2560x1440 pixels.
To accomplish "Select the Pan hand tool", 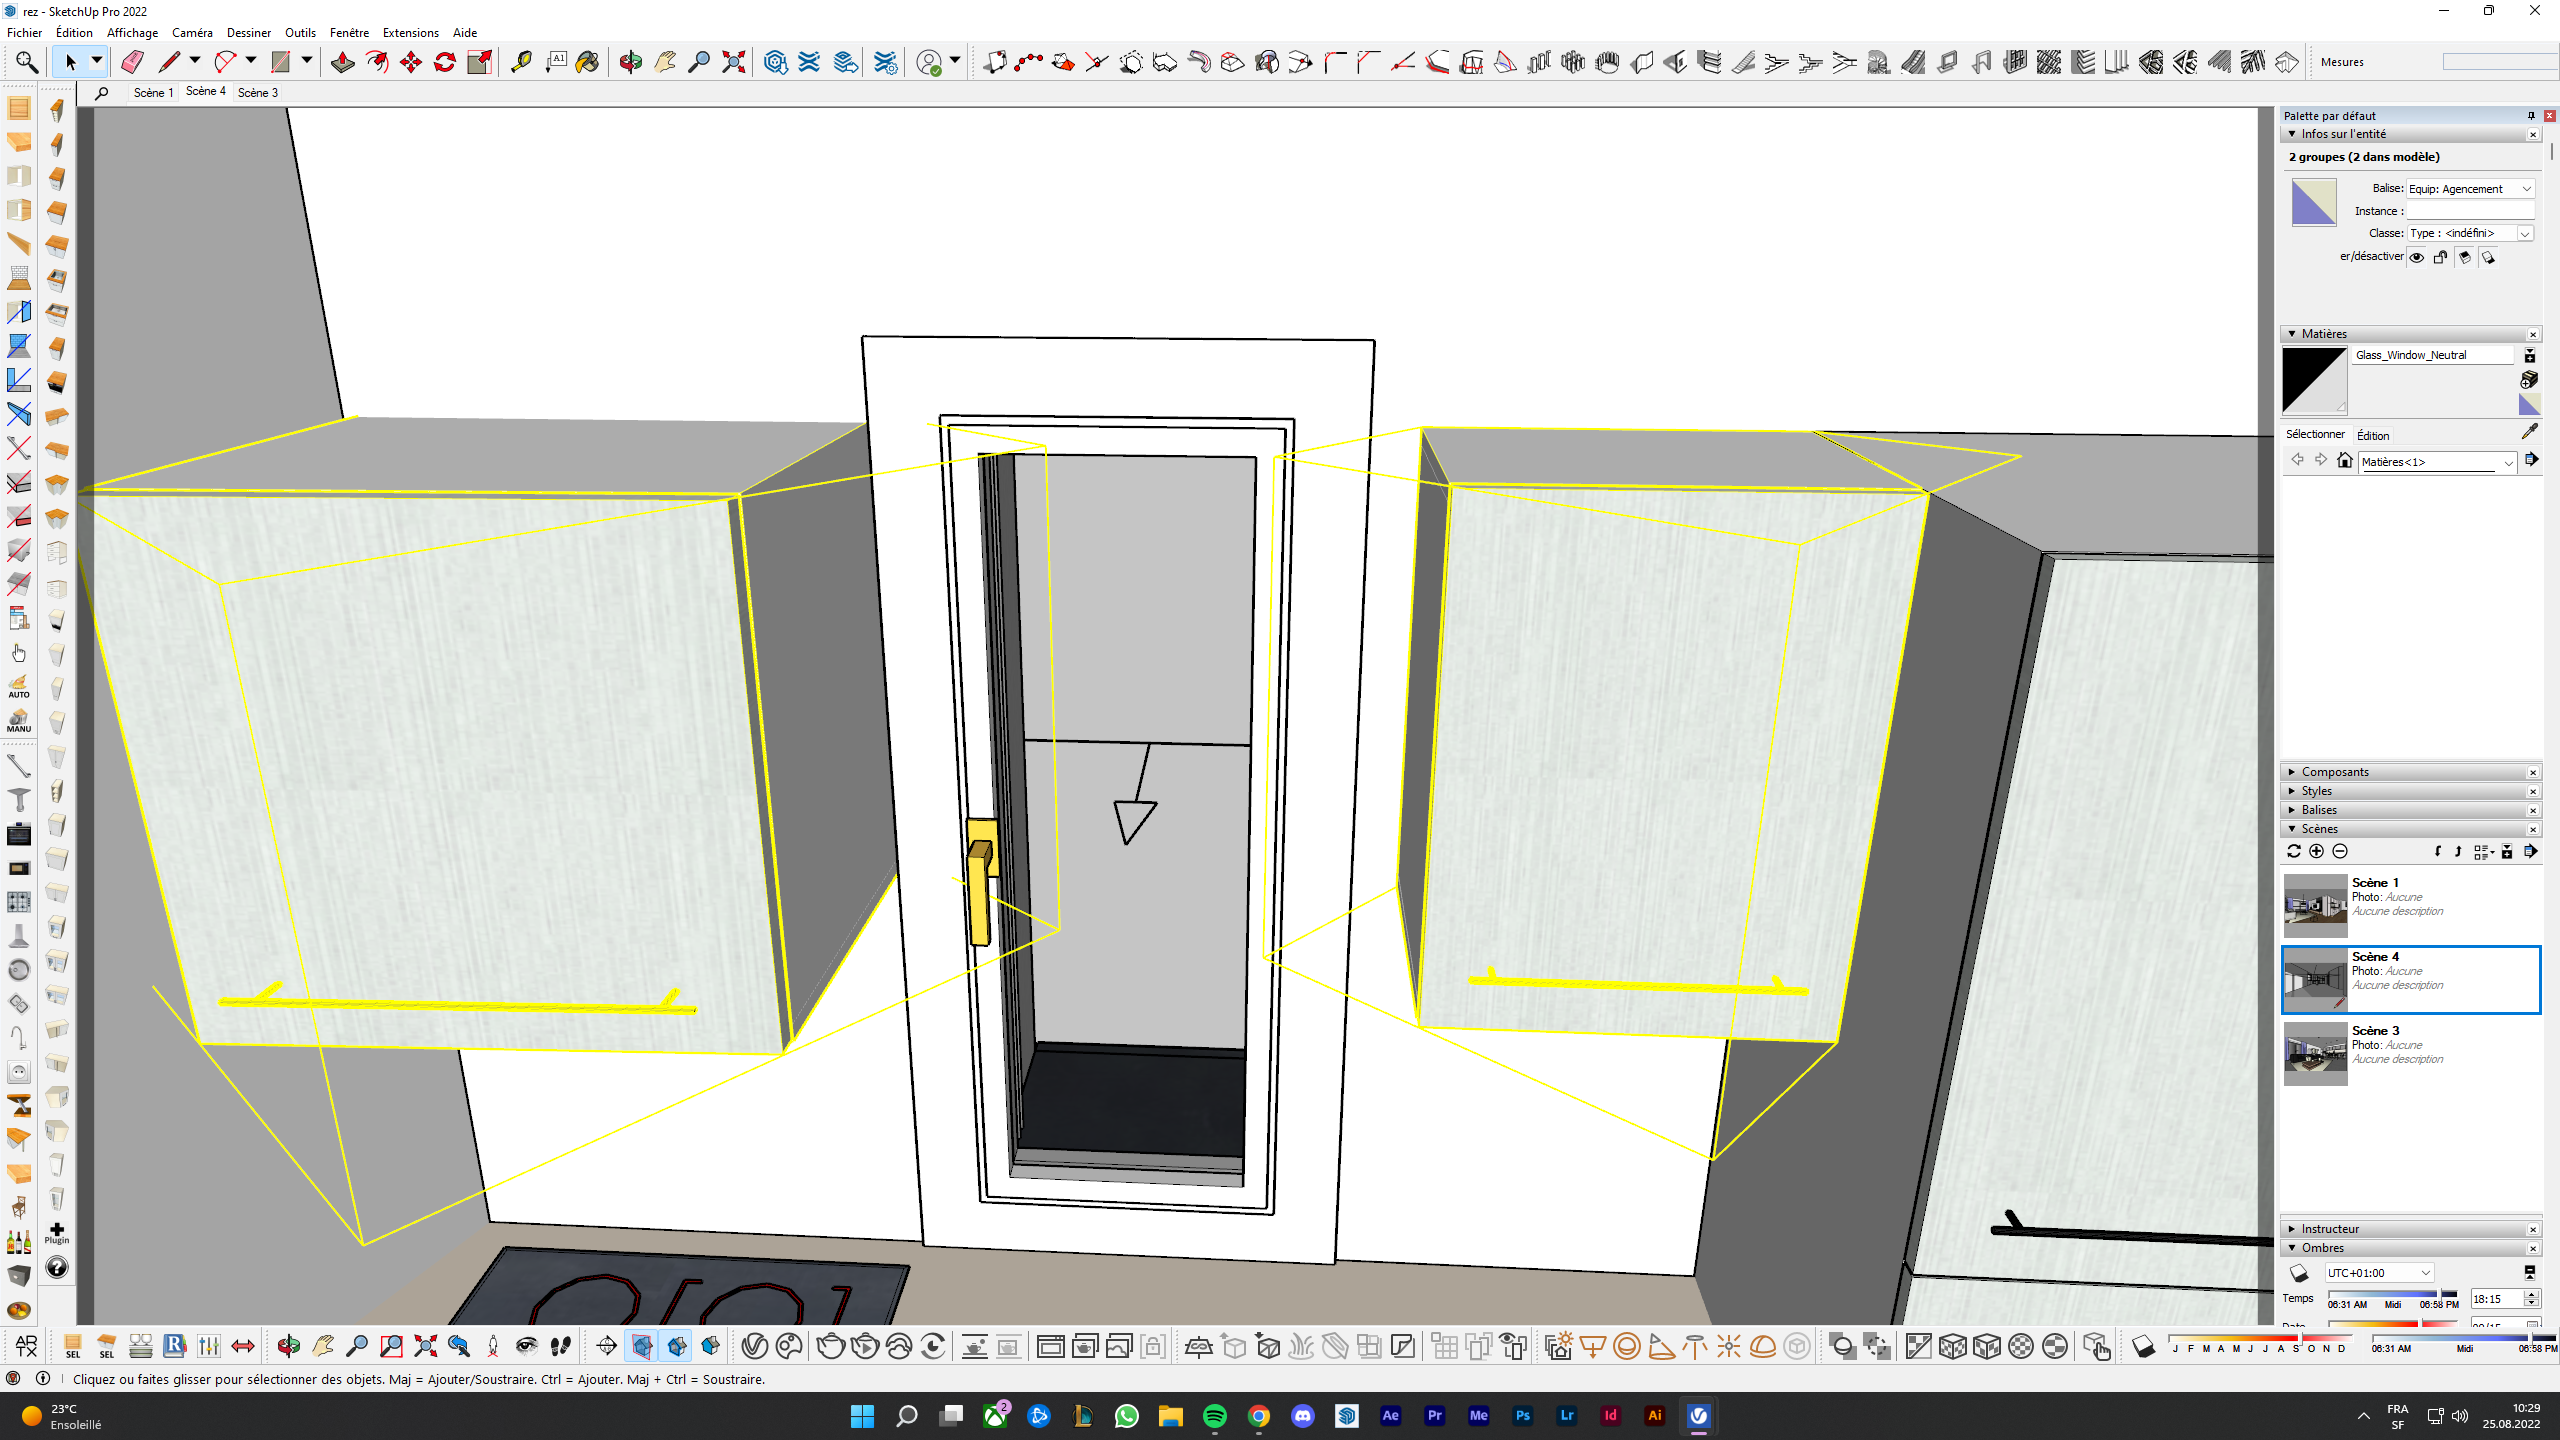I will click(665, 62).
